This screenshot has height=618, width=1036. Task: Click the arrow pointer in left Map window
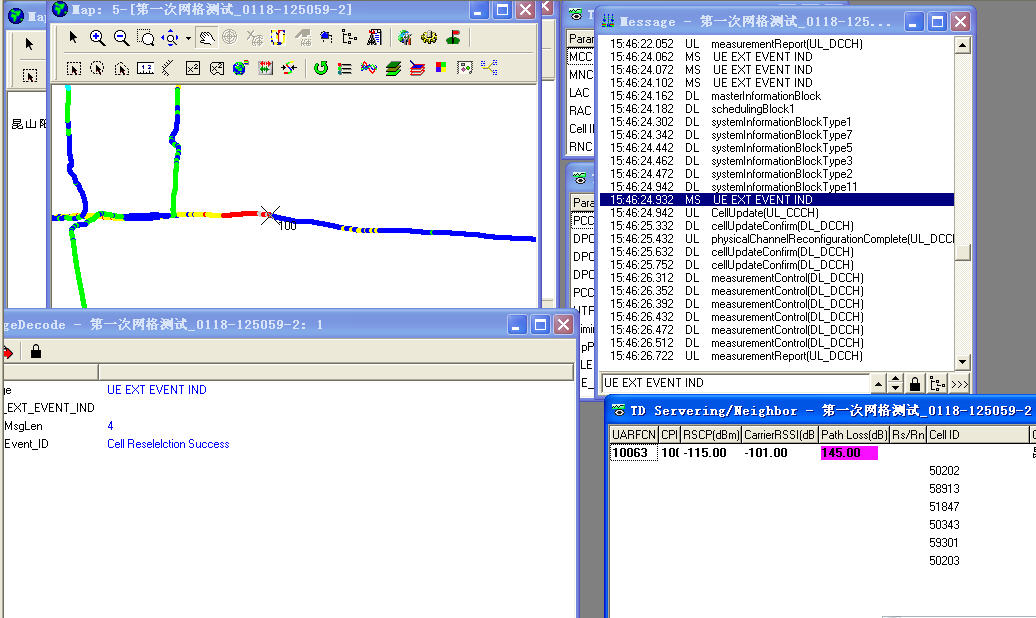pyautogui.click(x=29, y=44)
